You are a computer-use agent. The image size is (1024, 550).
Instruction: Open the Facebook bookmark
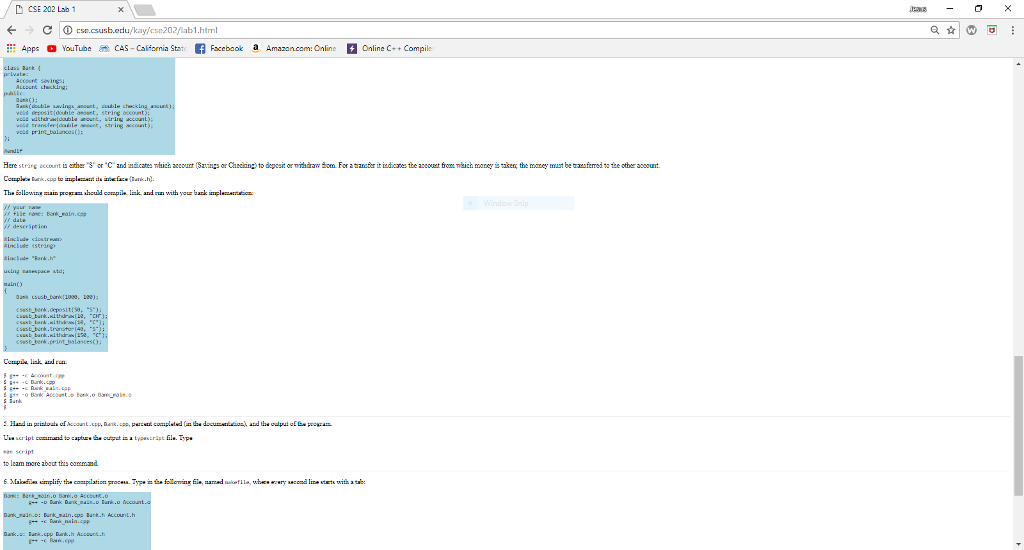click(219, 48)
